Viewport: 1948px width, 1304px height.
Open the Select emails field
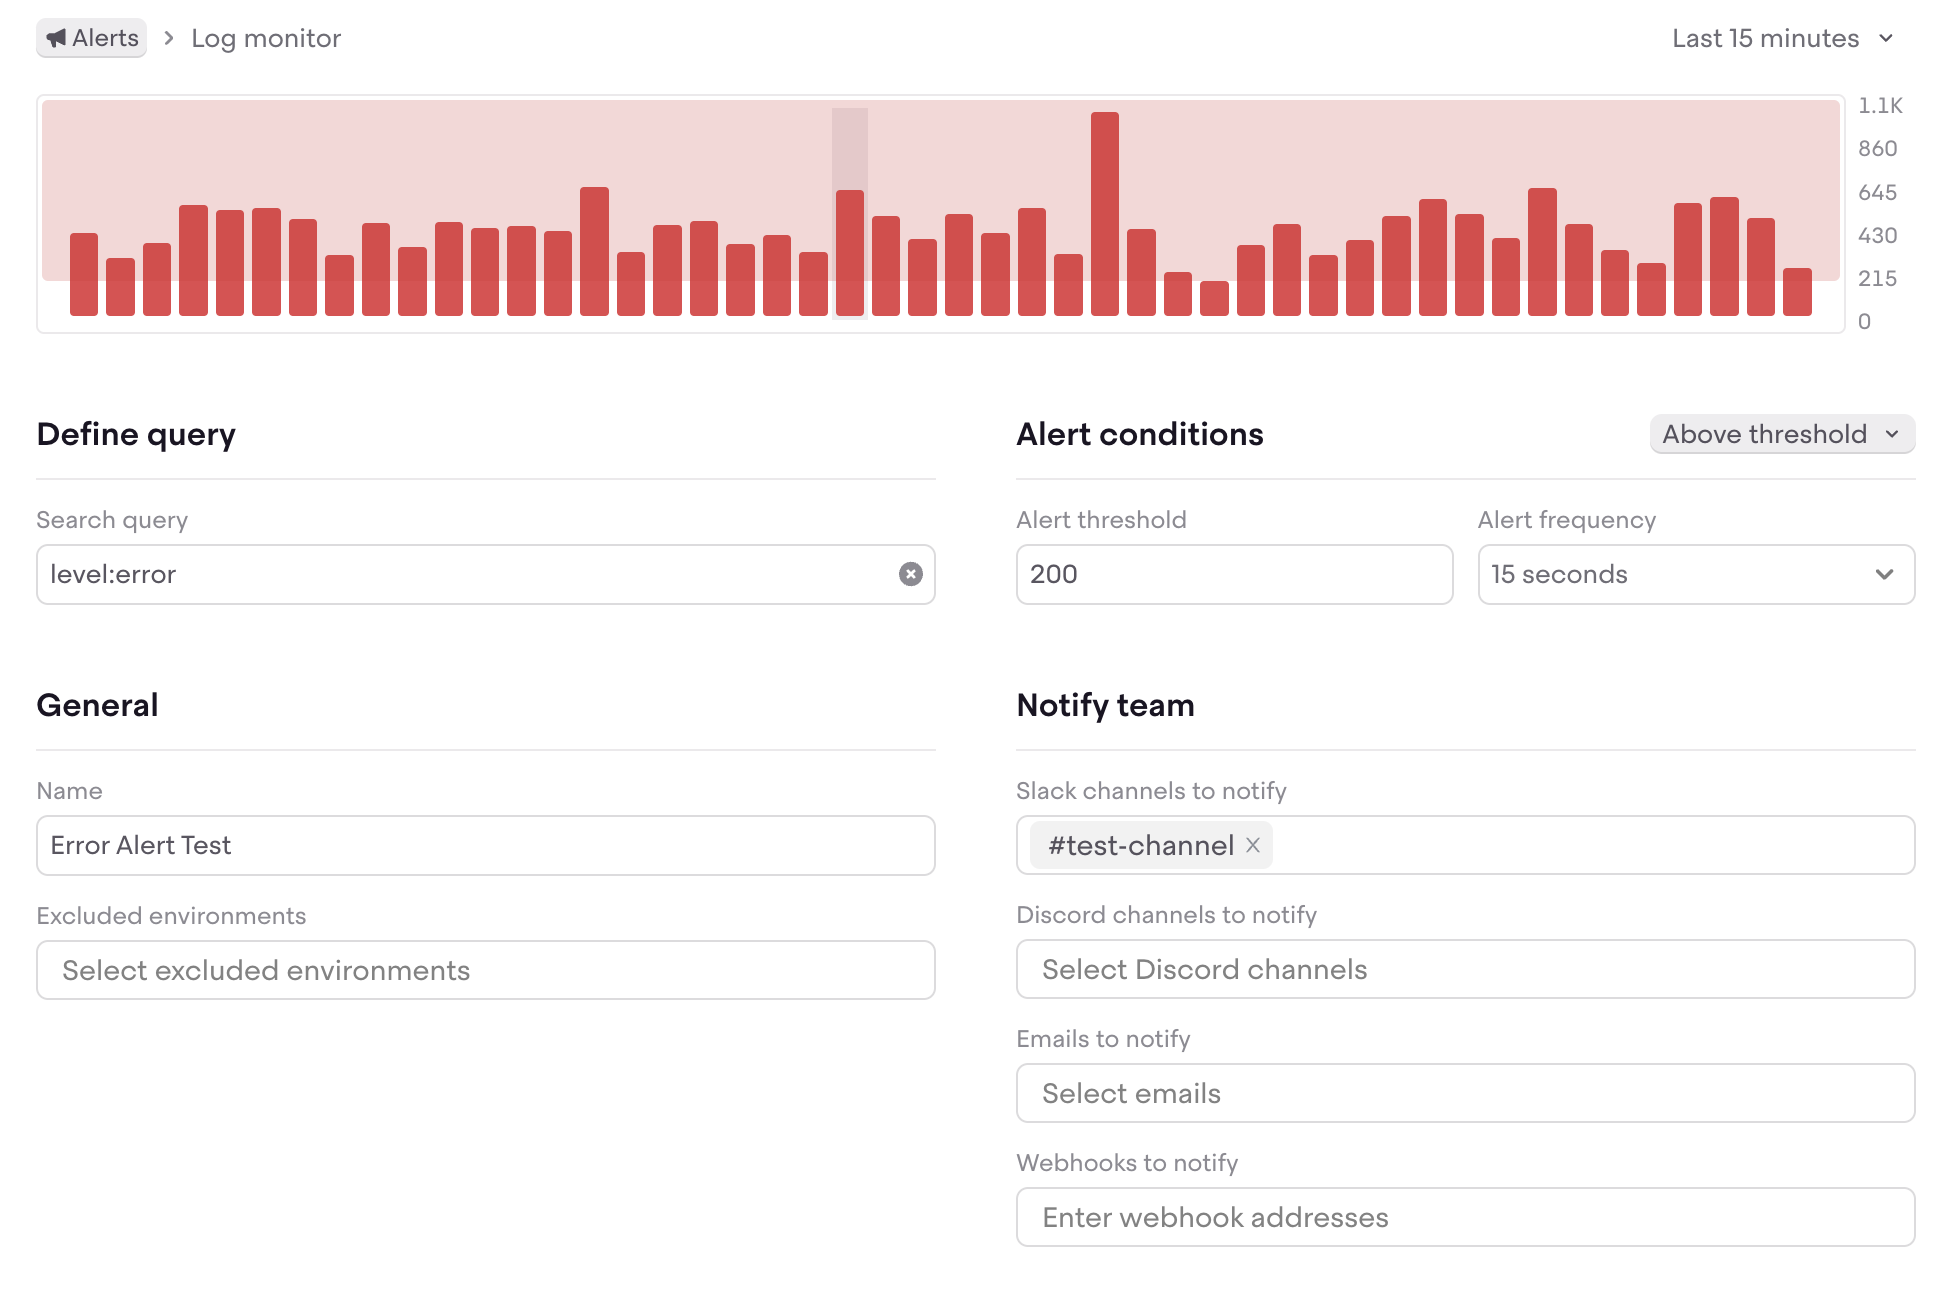point(1465,1093)
